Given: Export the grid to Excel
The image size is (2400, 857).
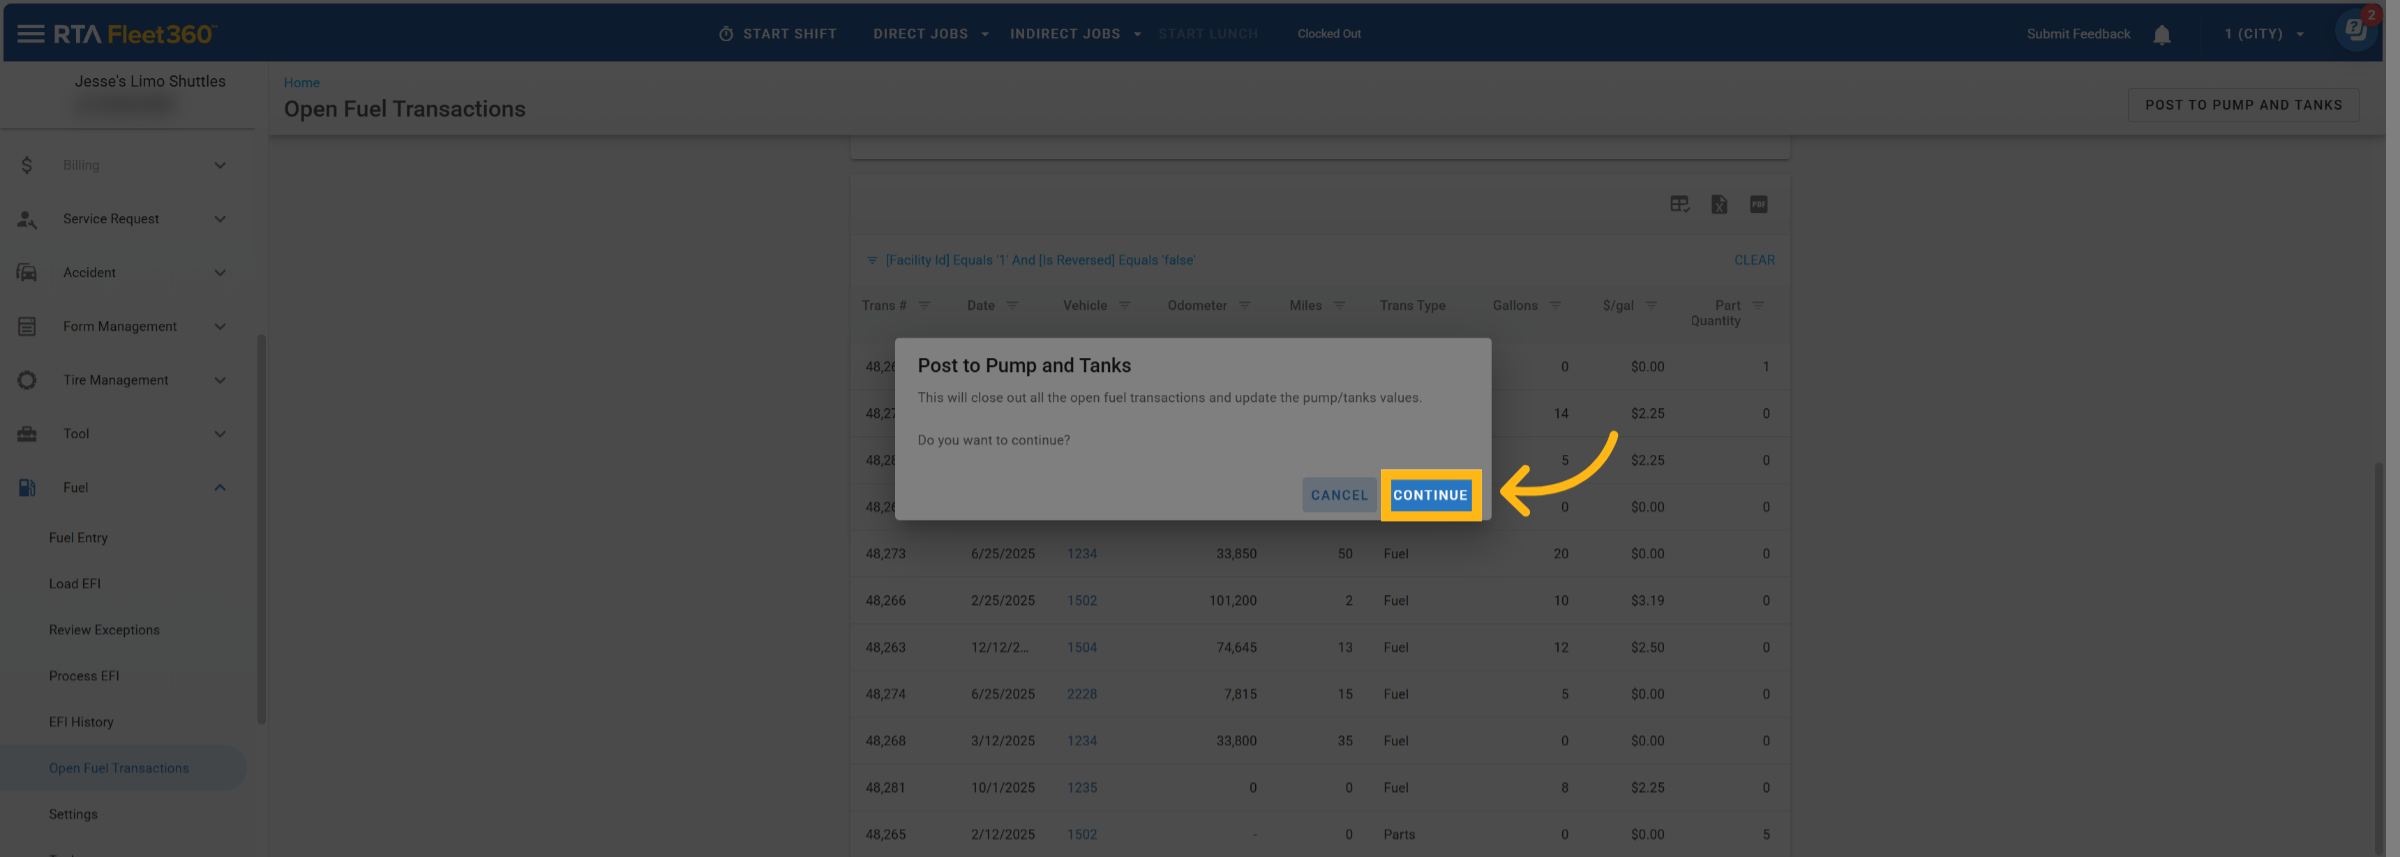Looking at the screenshot, I should 1719,205.
